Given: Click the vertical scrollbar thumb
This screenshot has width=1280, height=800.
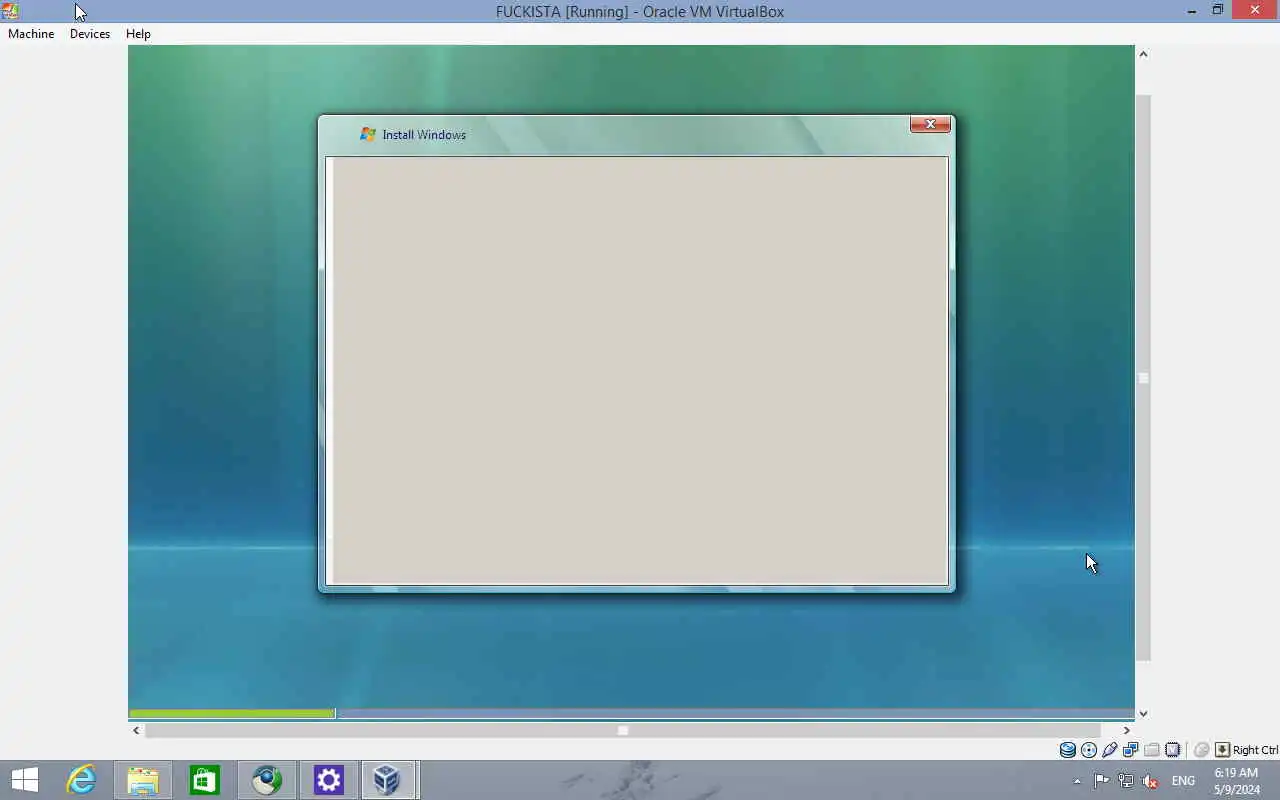Looking at the screenshot, I should (1143, 378).
